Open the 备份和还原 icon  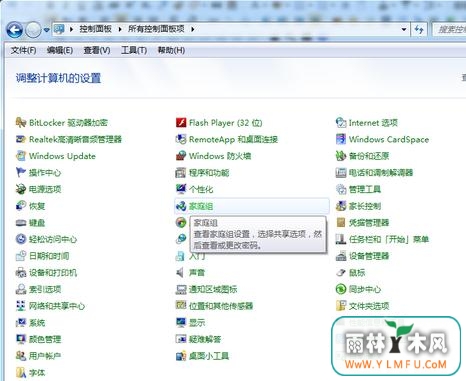pos(341,156)
